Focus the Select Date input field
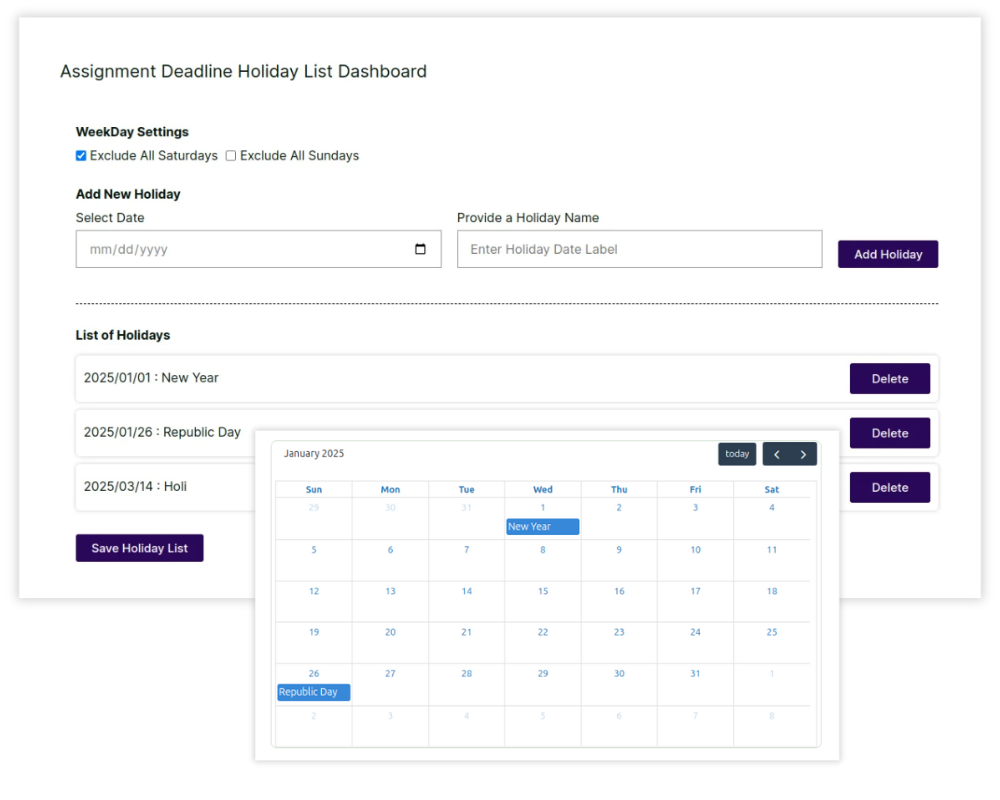The height and width of the screenshot is (800, 1000). point(245,250)
